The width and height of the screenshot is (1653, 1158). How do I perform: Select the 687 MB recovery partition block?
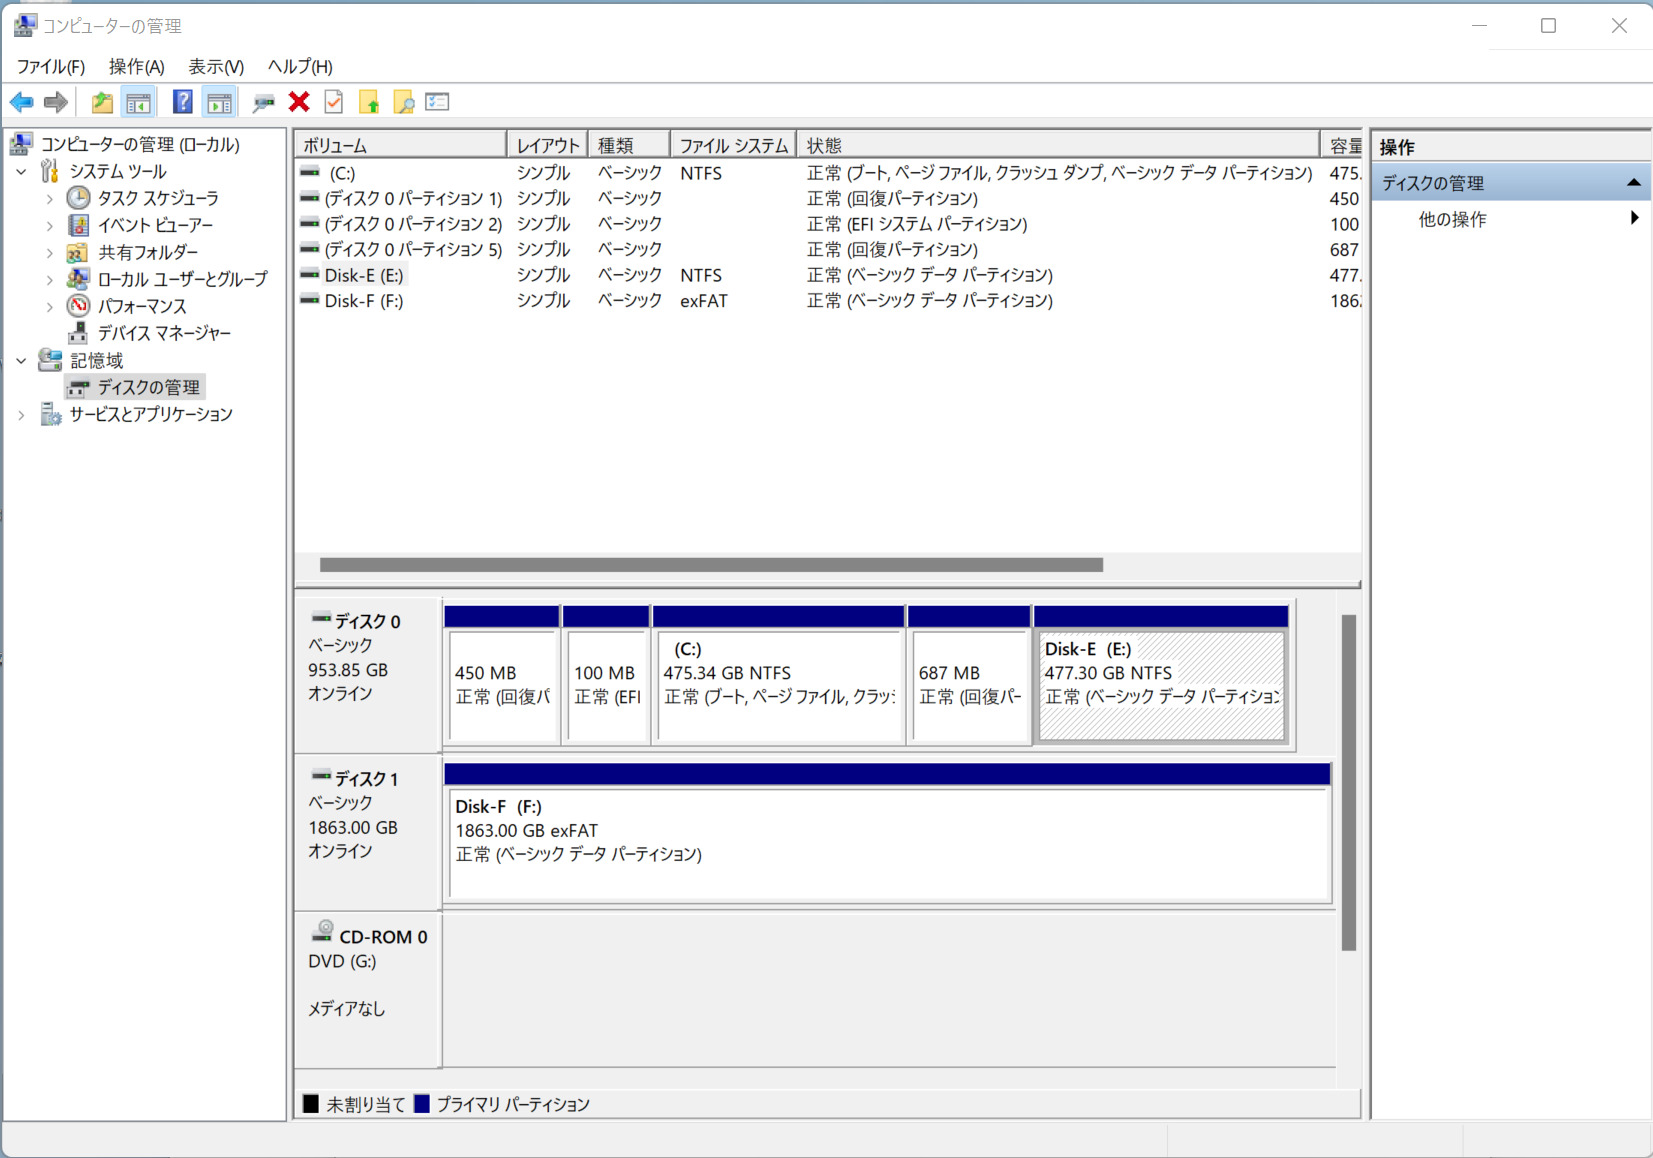click(x=969, y=675)
